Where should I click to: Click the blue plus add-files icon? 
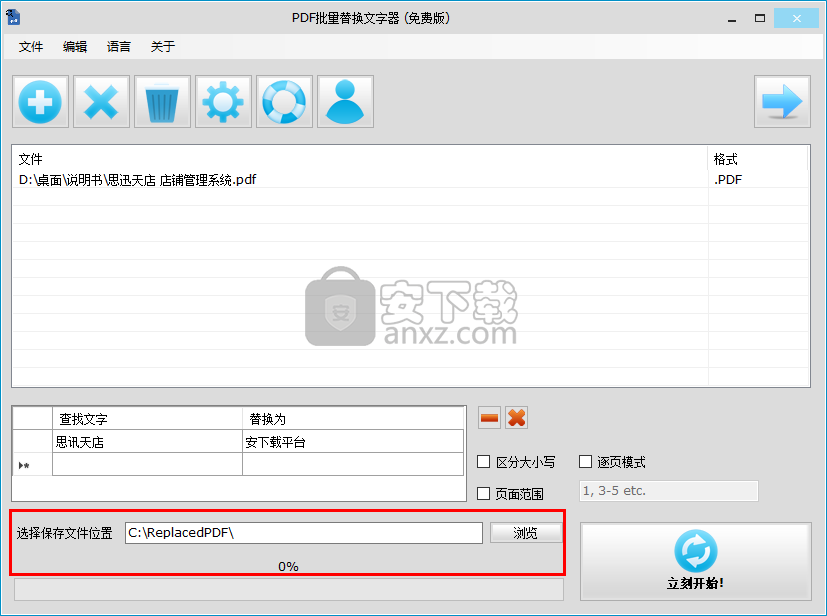(x=41, y=101)
